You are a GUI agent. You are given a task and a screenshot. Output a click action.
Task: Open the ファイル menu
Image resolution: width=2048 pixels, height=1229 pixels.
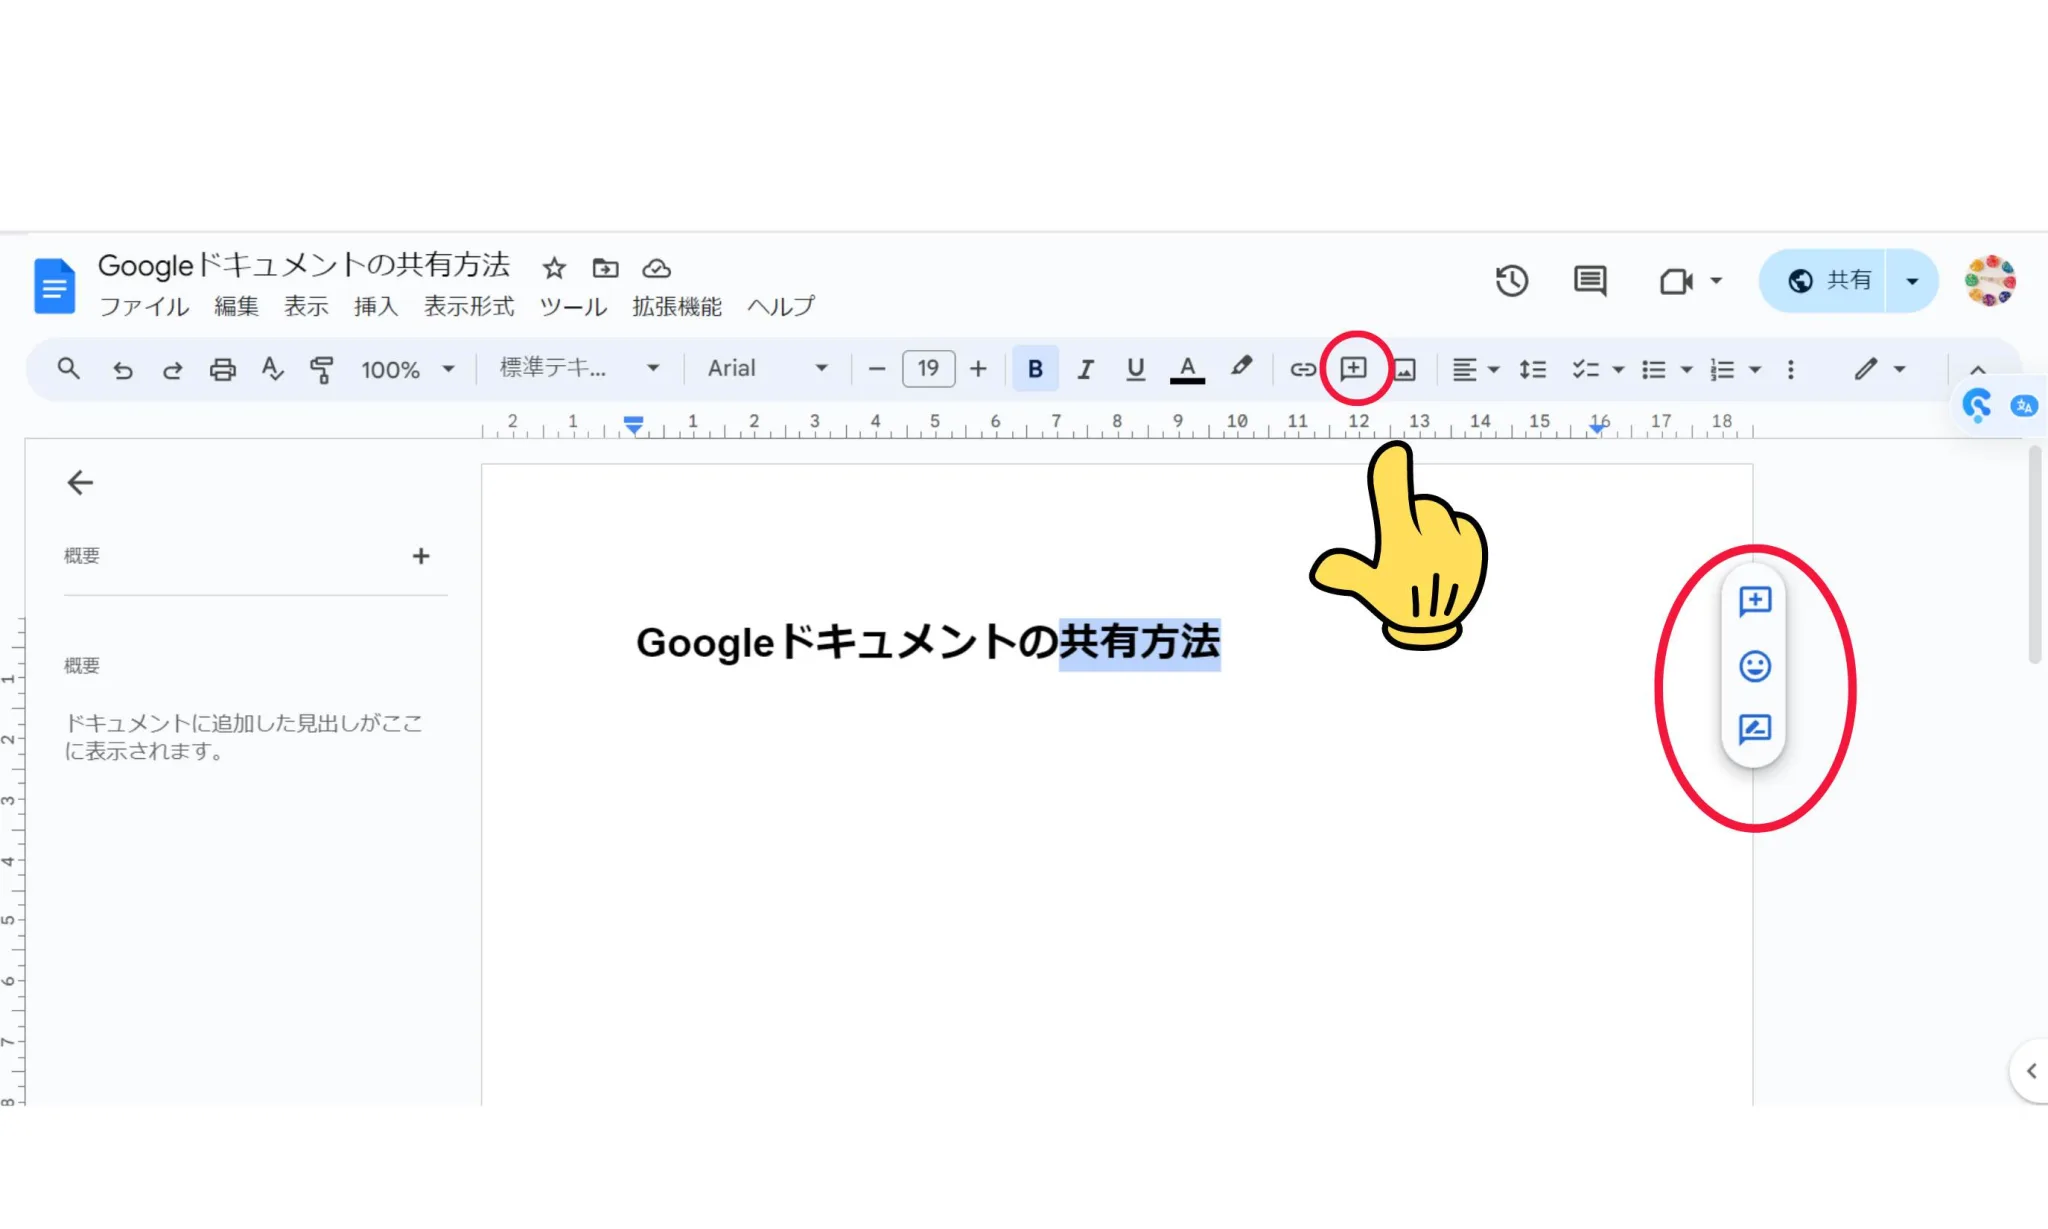click(144, 306)
